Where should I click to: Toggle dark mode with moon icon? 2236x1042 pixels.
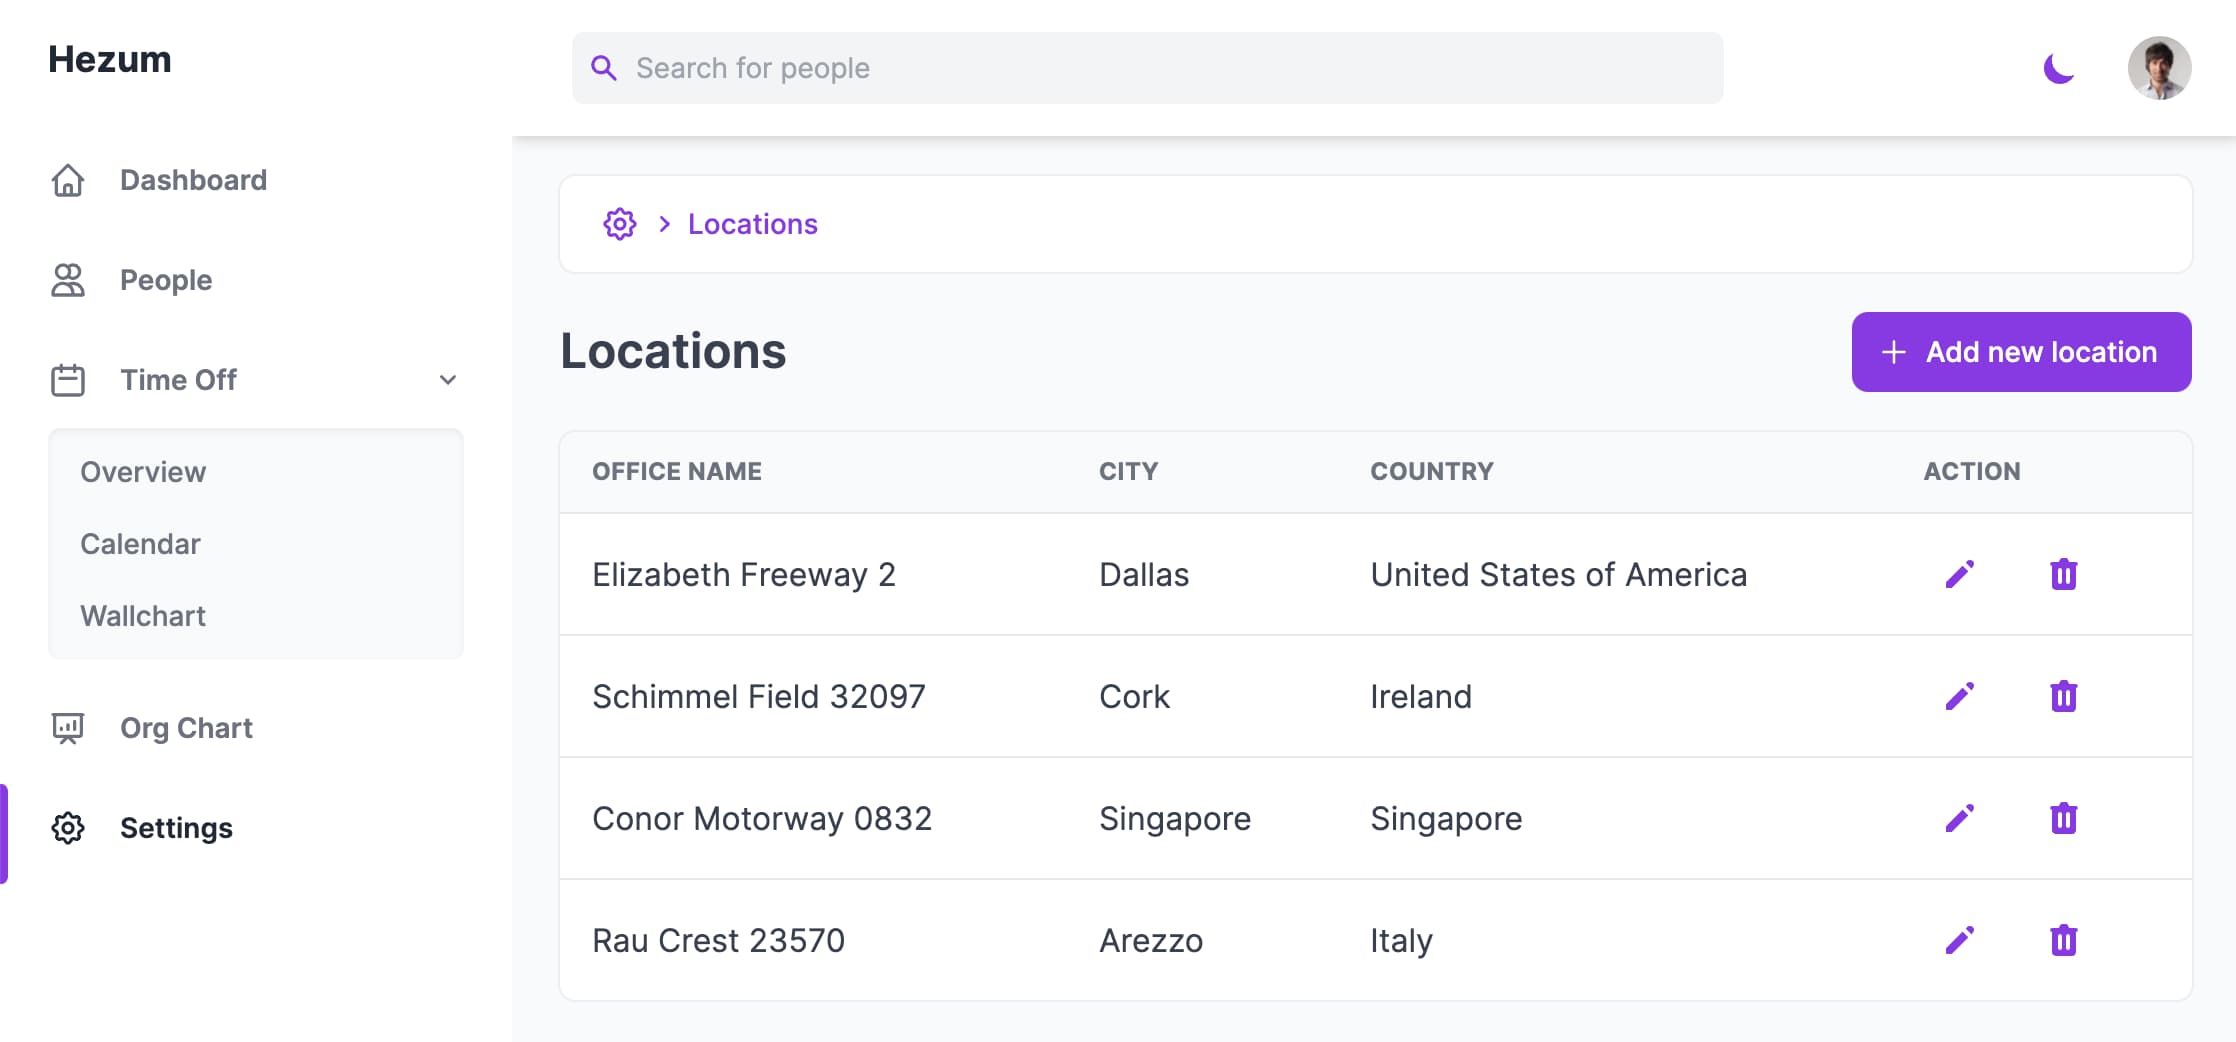pyautogui.click(x=2058, y=68)
